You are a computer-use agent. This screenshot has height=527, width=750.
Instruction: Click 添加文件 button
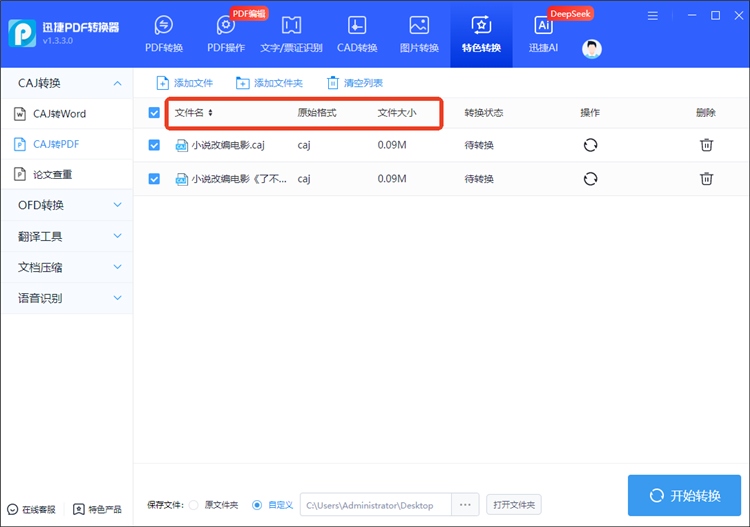click(185, 83)
